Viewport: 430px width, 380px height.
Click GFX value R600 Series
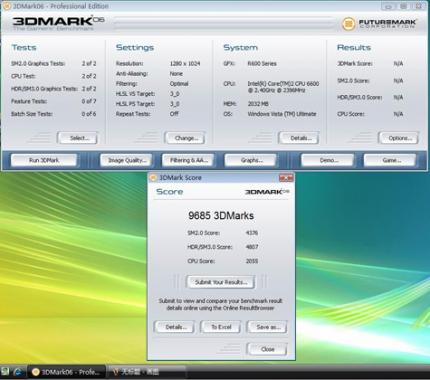(262, 63)
